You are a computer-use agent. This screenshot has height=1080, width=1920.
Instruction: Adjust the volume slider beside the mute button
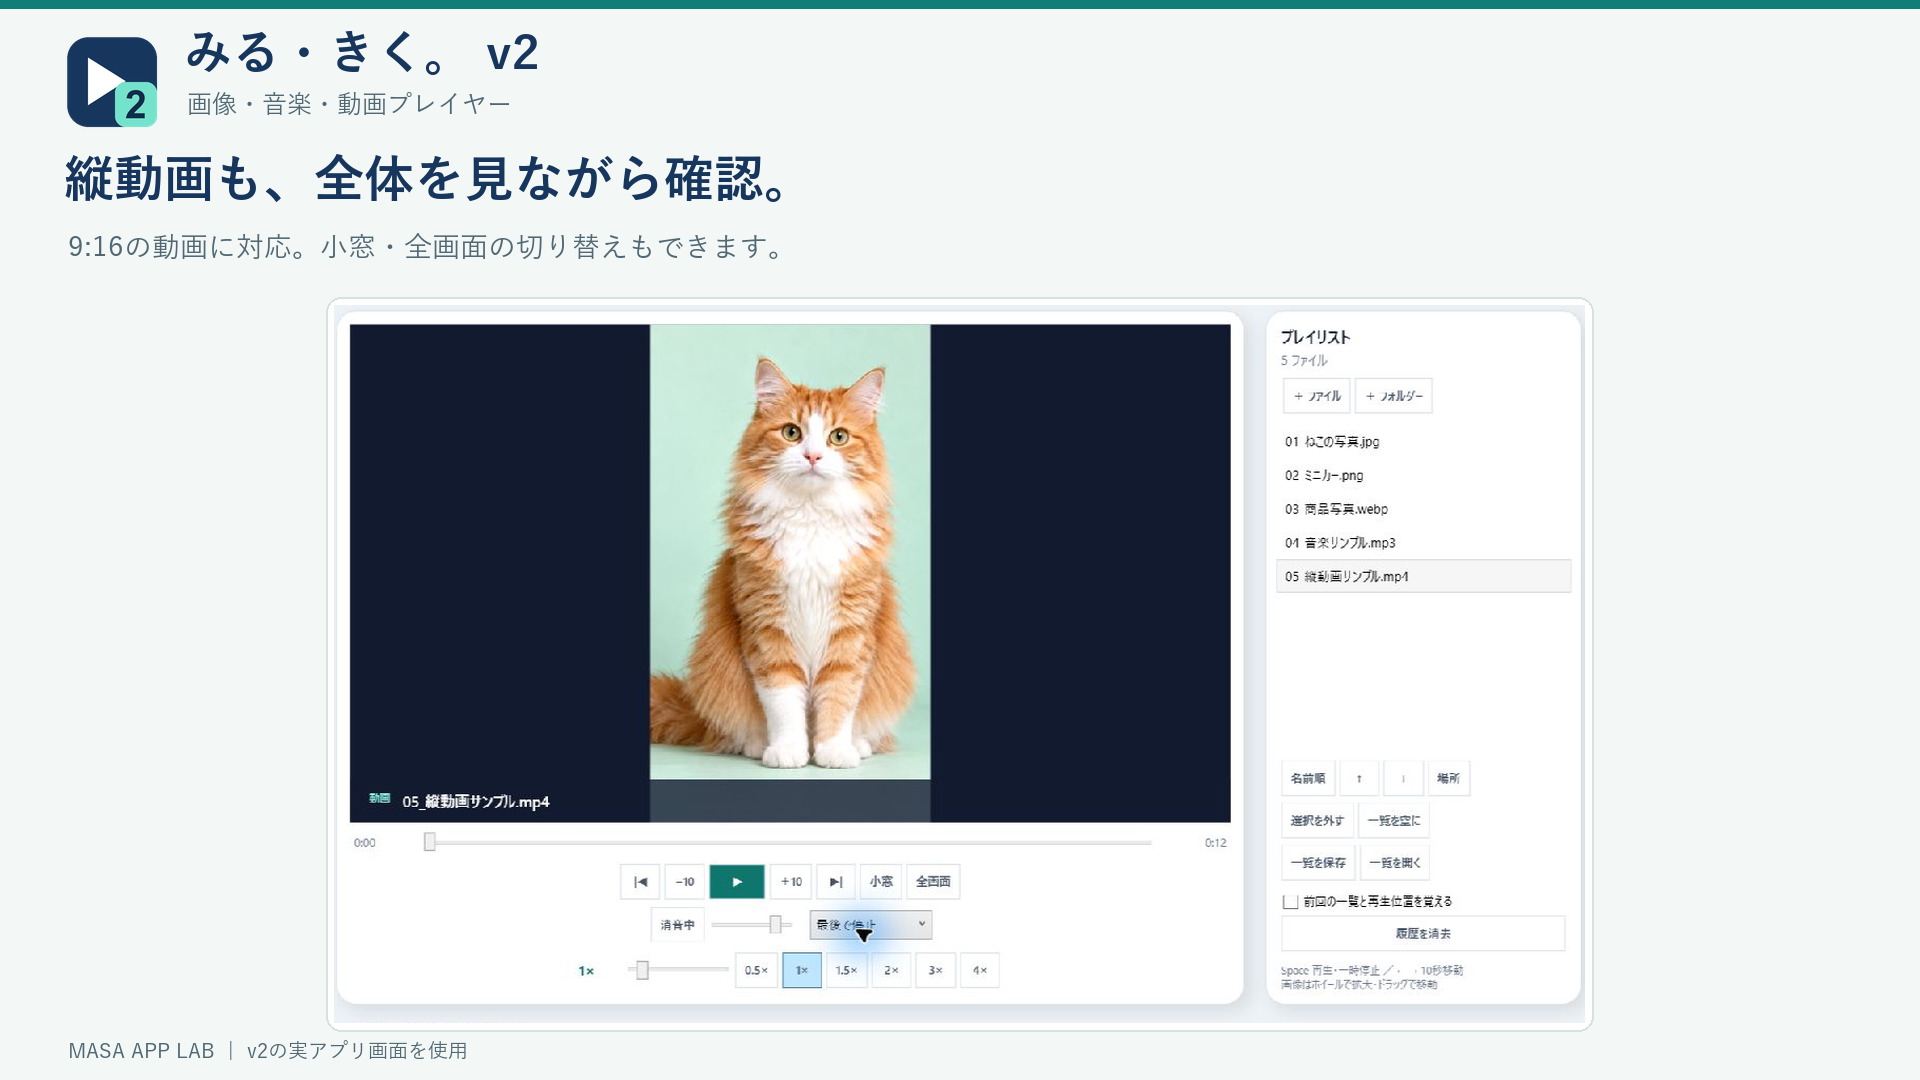[x=752, y=925]
